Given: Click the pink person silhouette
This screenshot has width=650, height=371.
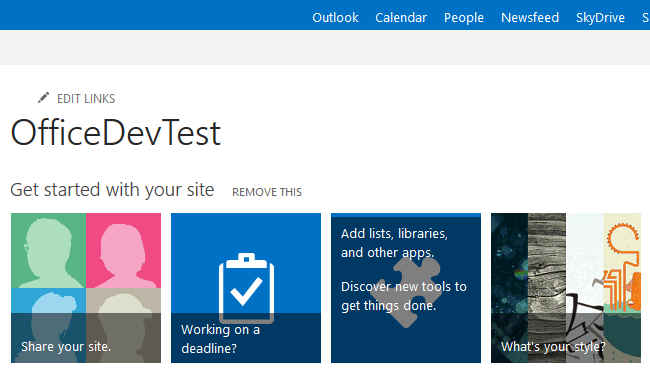Looking at the screenshot, I should pyautogui.click(x=124, y=251).
